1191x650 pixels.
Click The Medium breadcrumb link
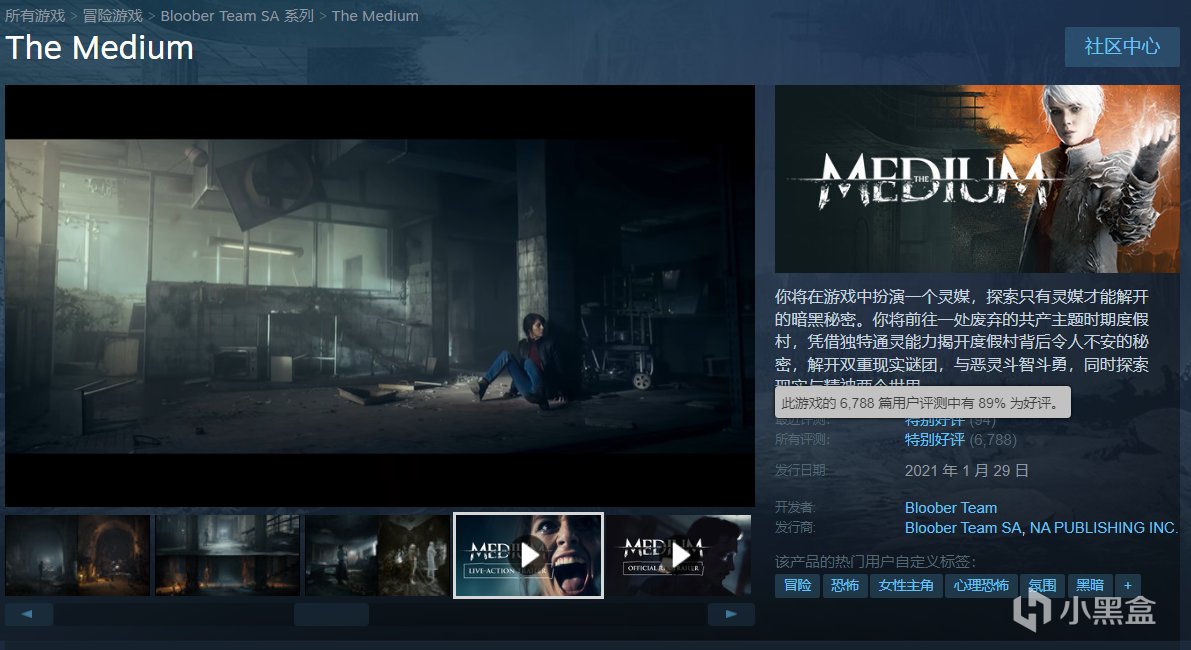pyautogui.click(x=375, y=15)
